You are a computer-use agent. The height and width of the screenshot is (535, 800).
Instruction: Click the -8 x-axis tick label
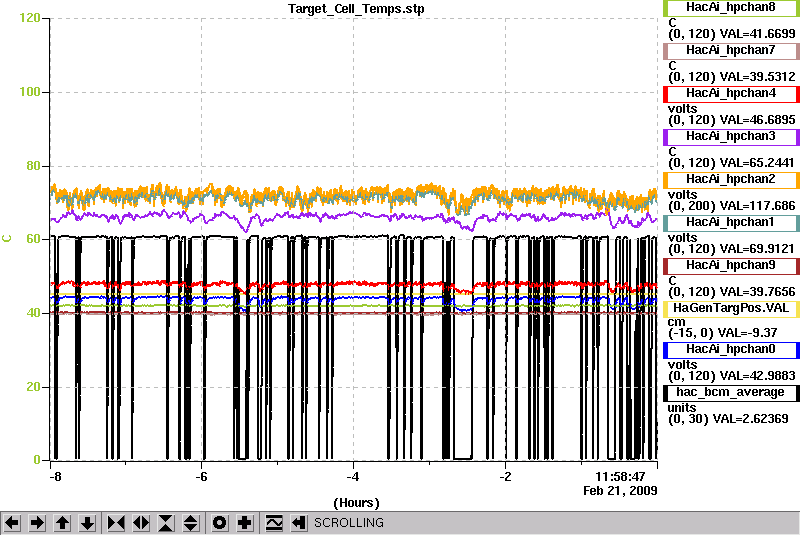[55, 477]
